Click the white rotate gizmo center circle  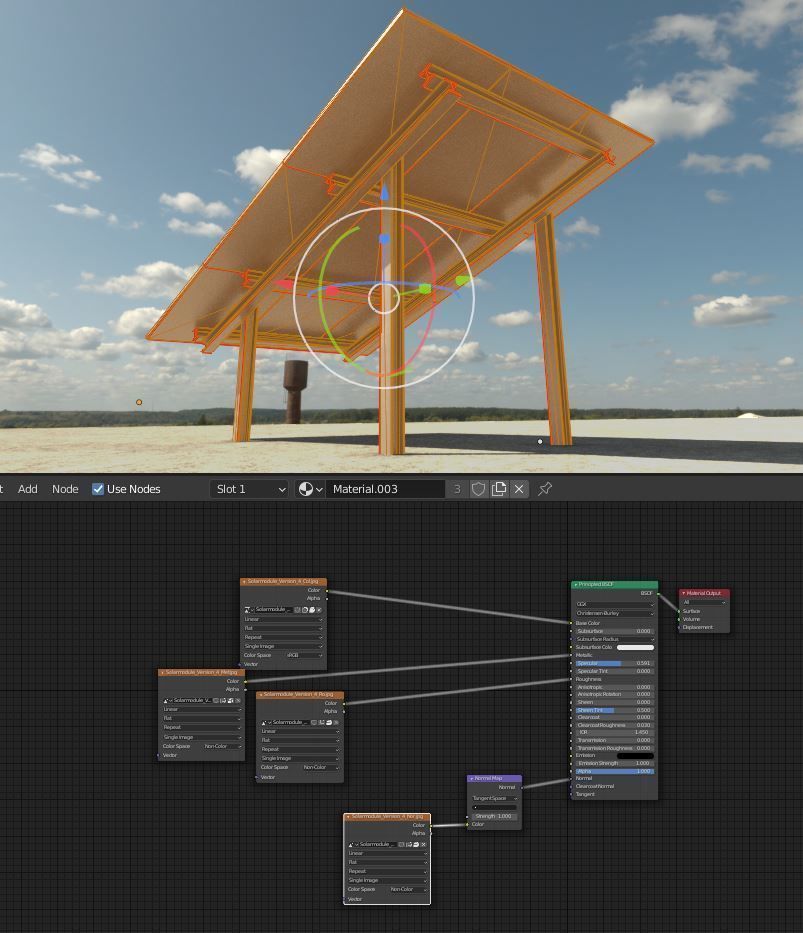coord(384,298)
